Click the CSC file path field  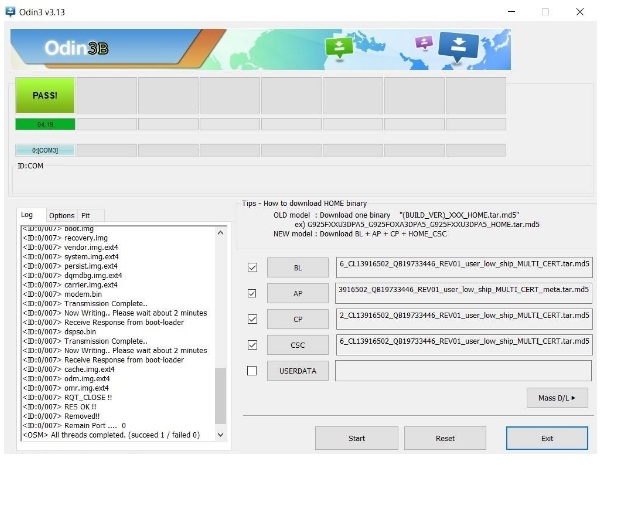click(x=464, y=345)
